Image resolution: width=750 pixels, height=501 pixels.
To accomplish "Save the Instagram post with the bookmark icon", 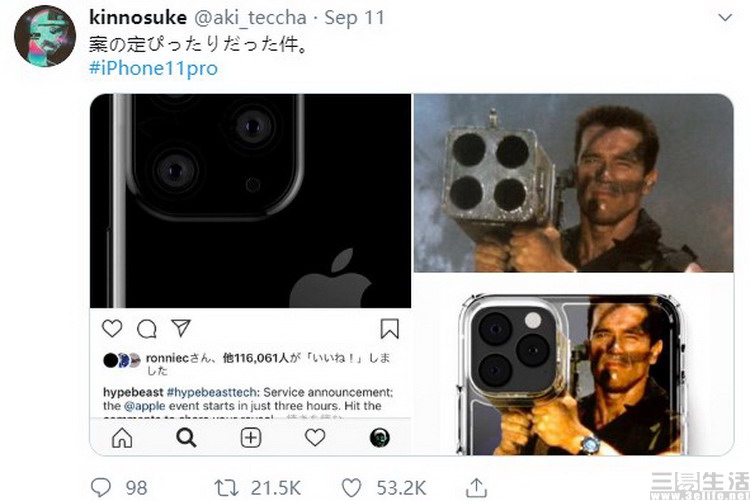I will [390, 328].
